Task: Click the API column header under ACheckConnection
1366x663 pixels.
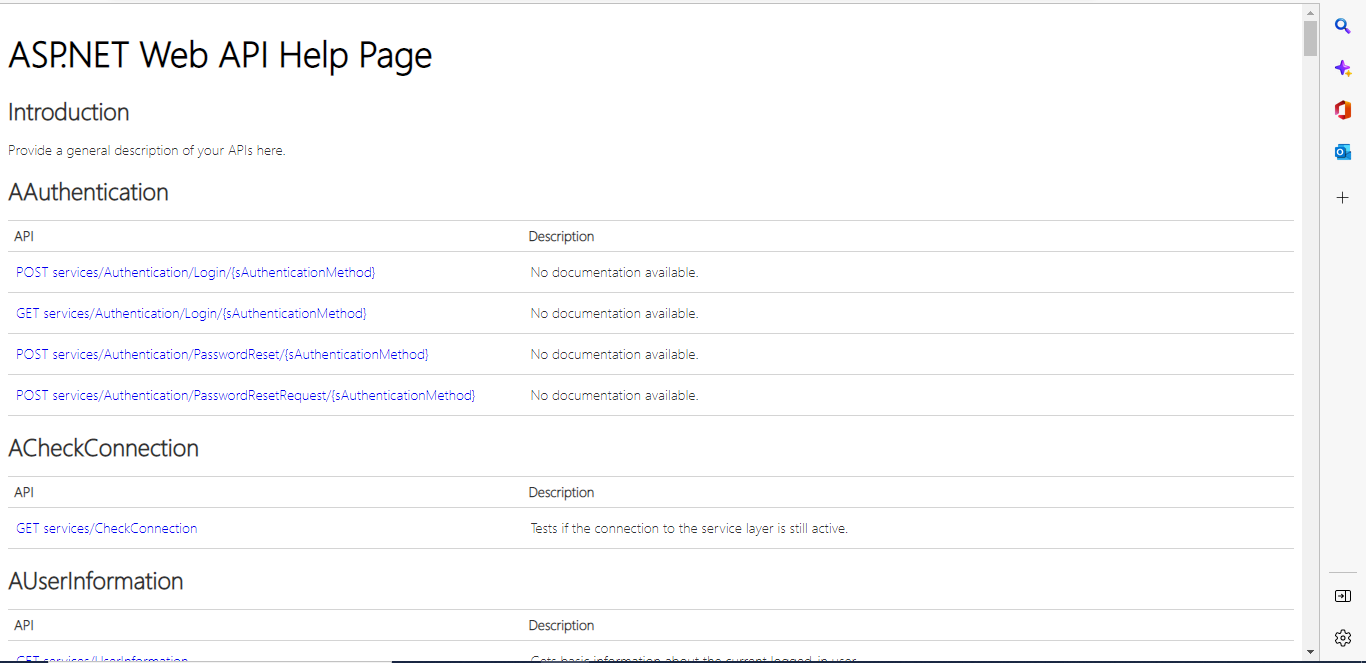Action: tap(24, 492)
